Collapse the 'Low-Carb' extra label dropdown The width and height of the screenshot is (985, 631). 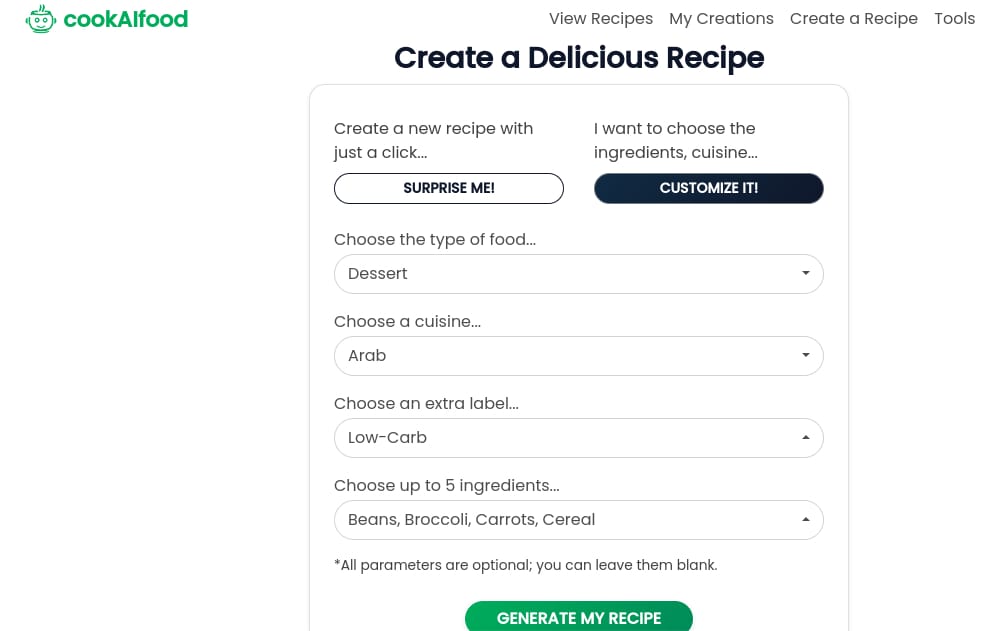(578, 437)
